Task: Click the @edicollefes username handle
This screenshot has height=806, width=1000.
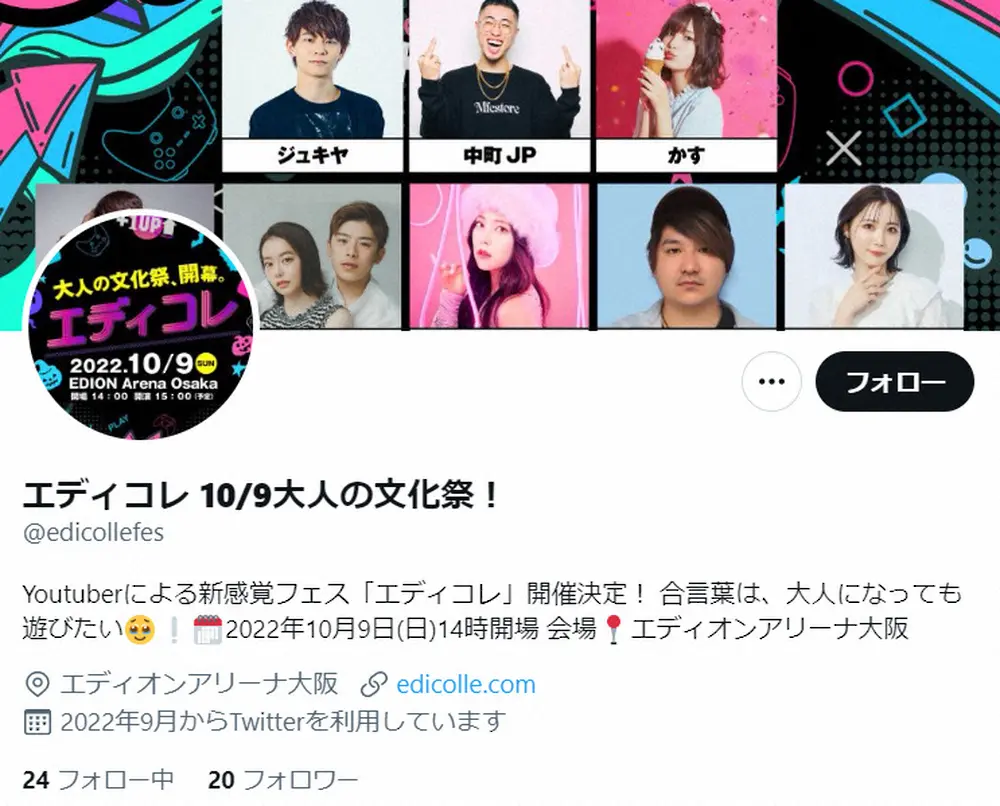Action: tap(93, 532)
